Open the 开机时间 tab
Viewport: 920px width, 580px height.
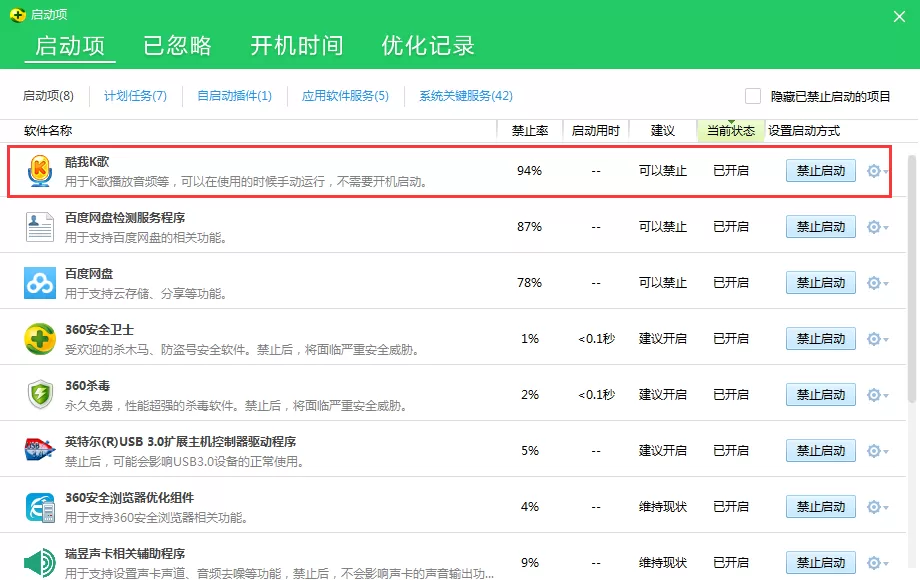pos(297,45)
